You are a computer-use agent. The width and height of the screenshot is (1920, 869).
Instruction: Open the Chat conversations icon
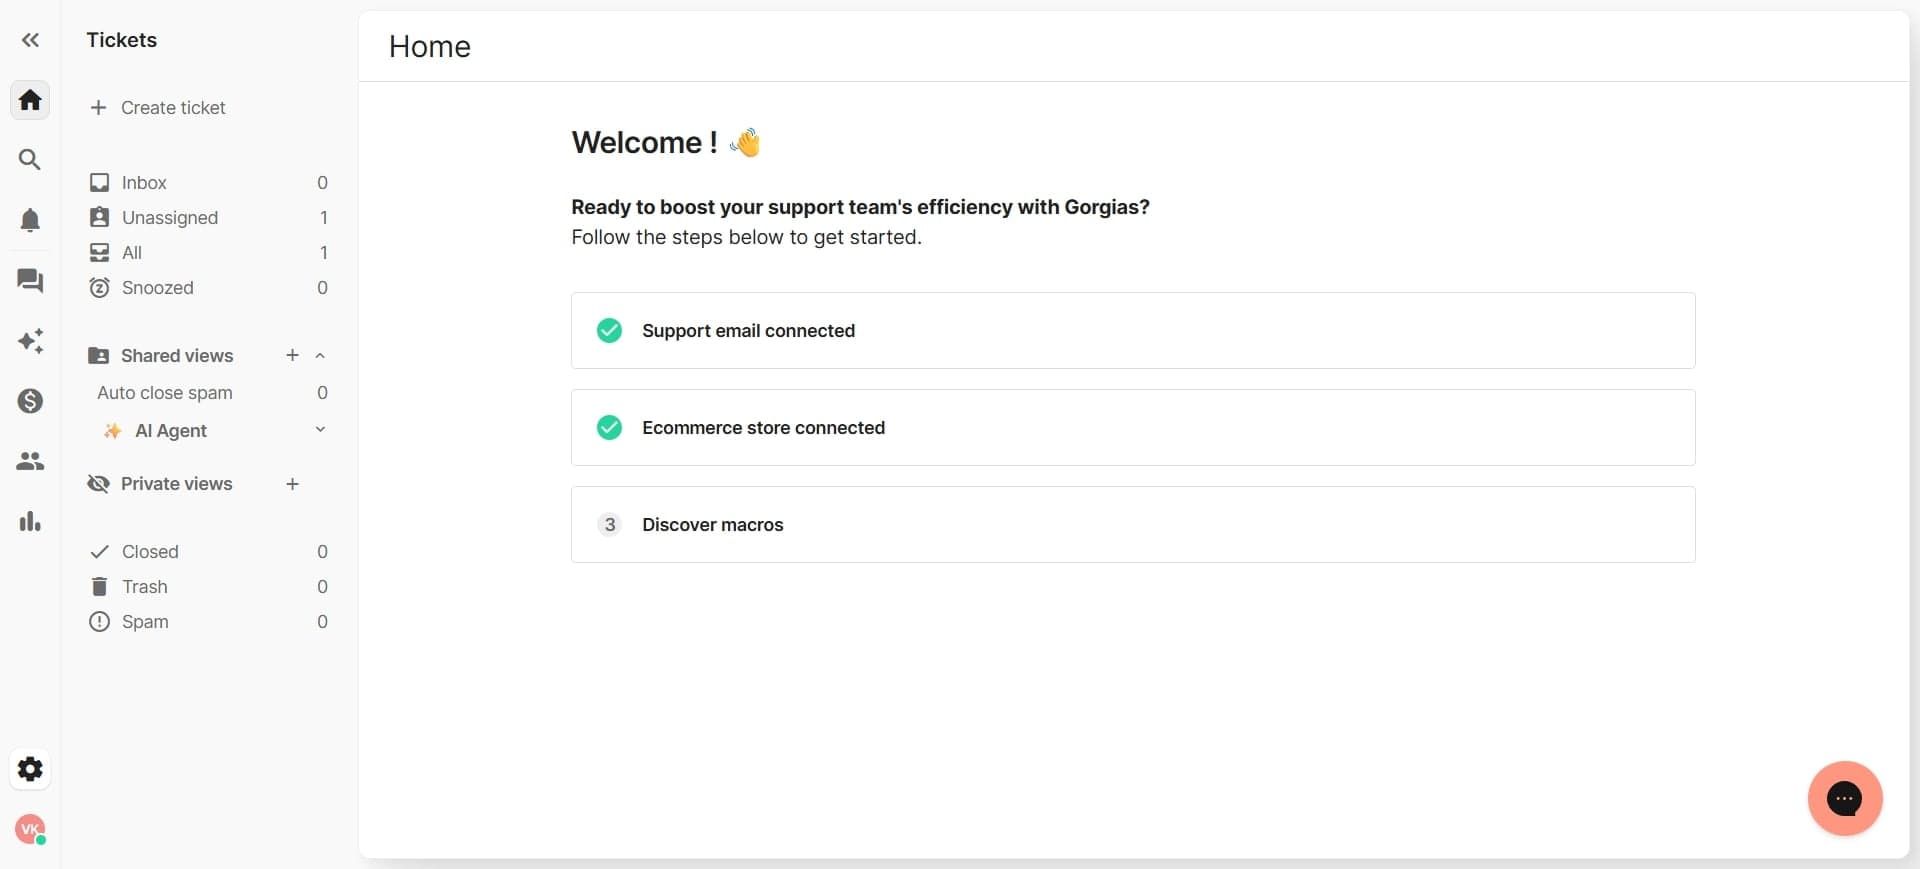coord(29,281)
